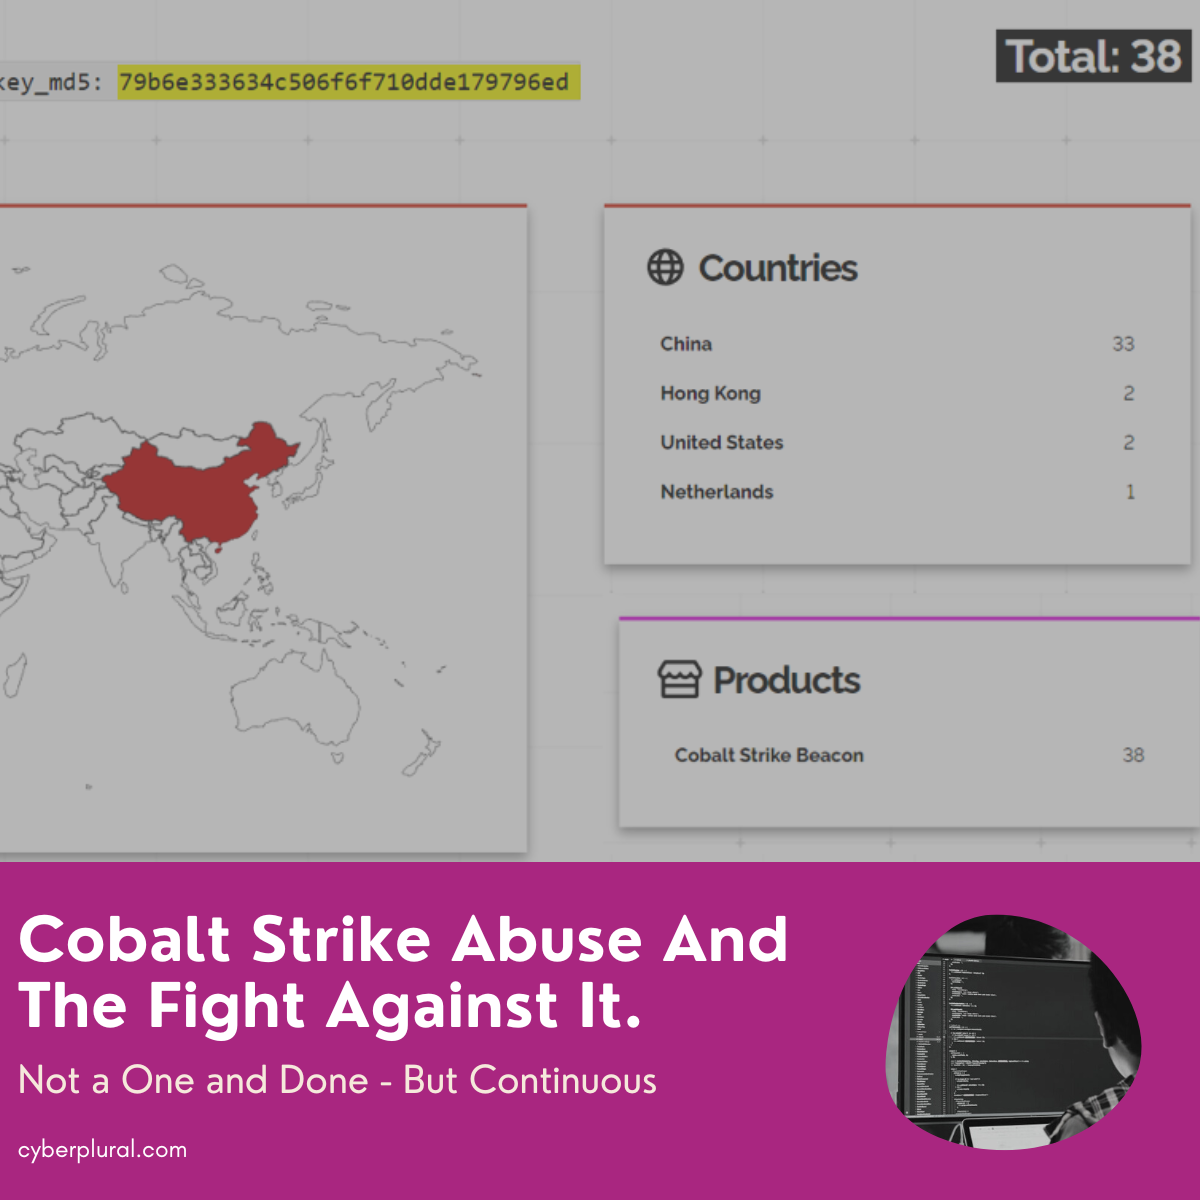Click Australia on the world map
The width and height of the screenshot is (1200, 1200).
[295, 700]
